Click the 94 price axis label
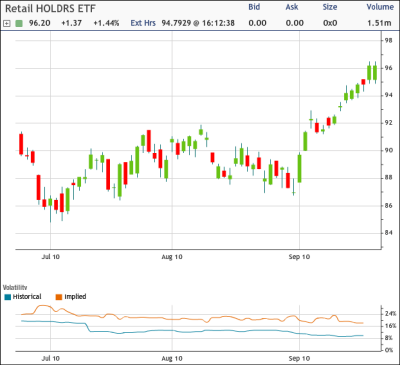Viewport: 400px width, 365px height. tap(388, 95)
